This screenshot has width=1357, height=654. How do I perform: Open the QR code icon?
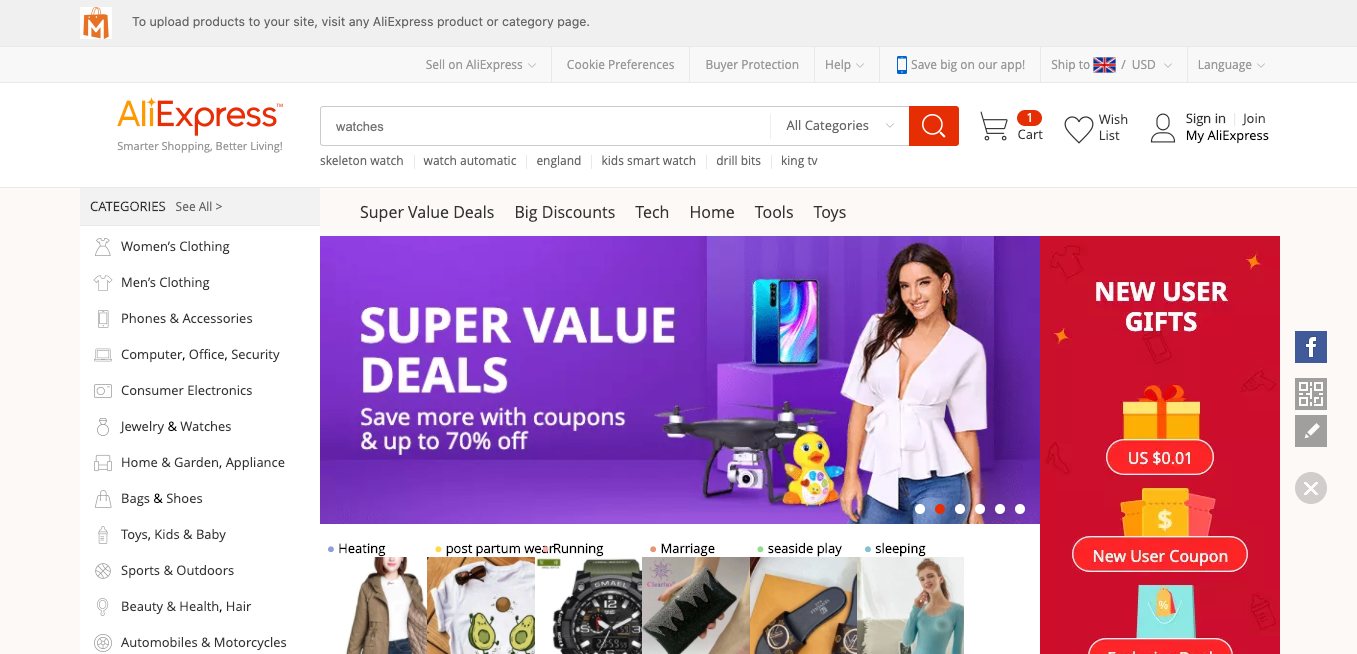click(x=1311, y=394)
